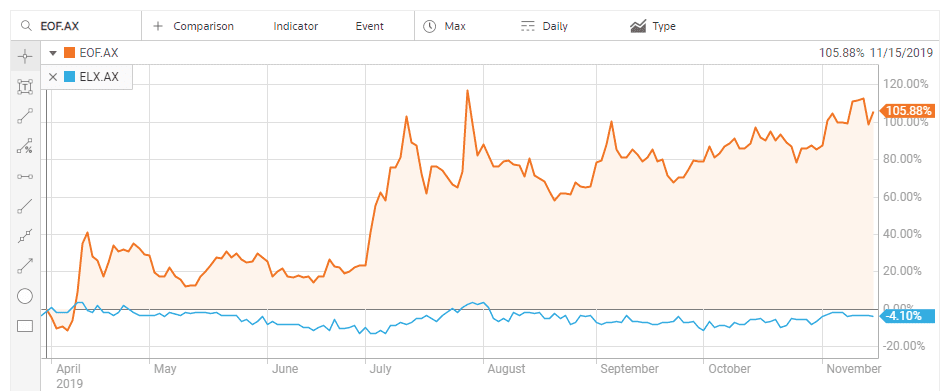950x391 pixels.
Task: Select the percent change measurement tool
Action: (24, 146)
